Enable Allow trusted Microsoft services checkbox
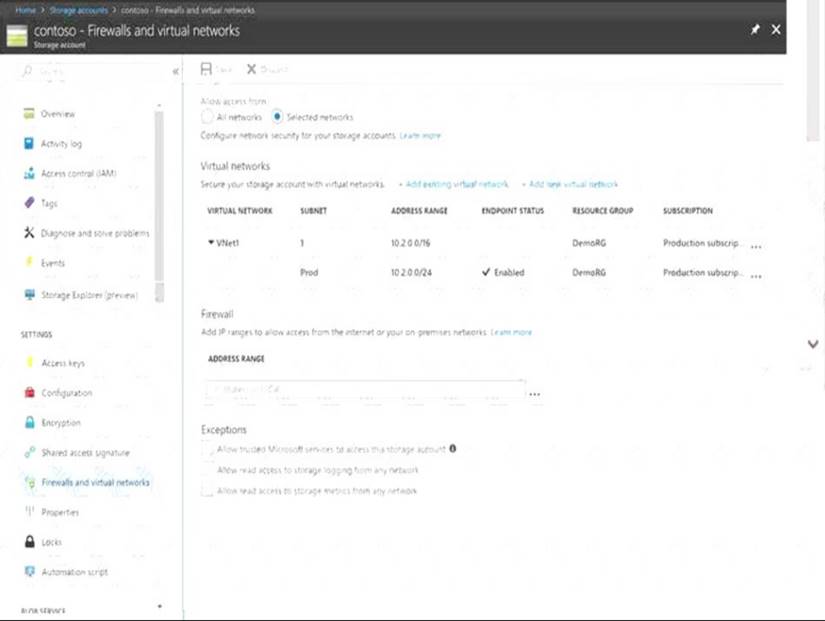Image resolution: width=825 pixels, height=621 pixels. pyautogui.click(x=207, y=450)
